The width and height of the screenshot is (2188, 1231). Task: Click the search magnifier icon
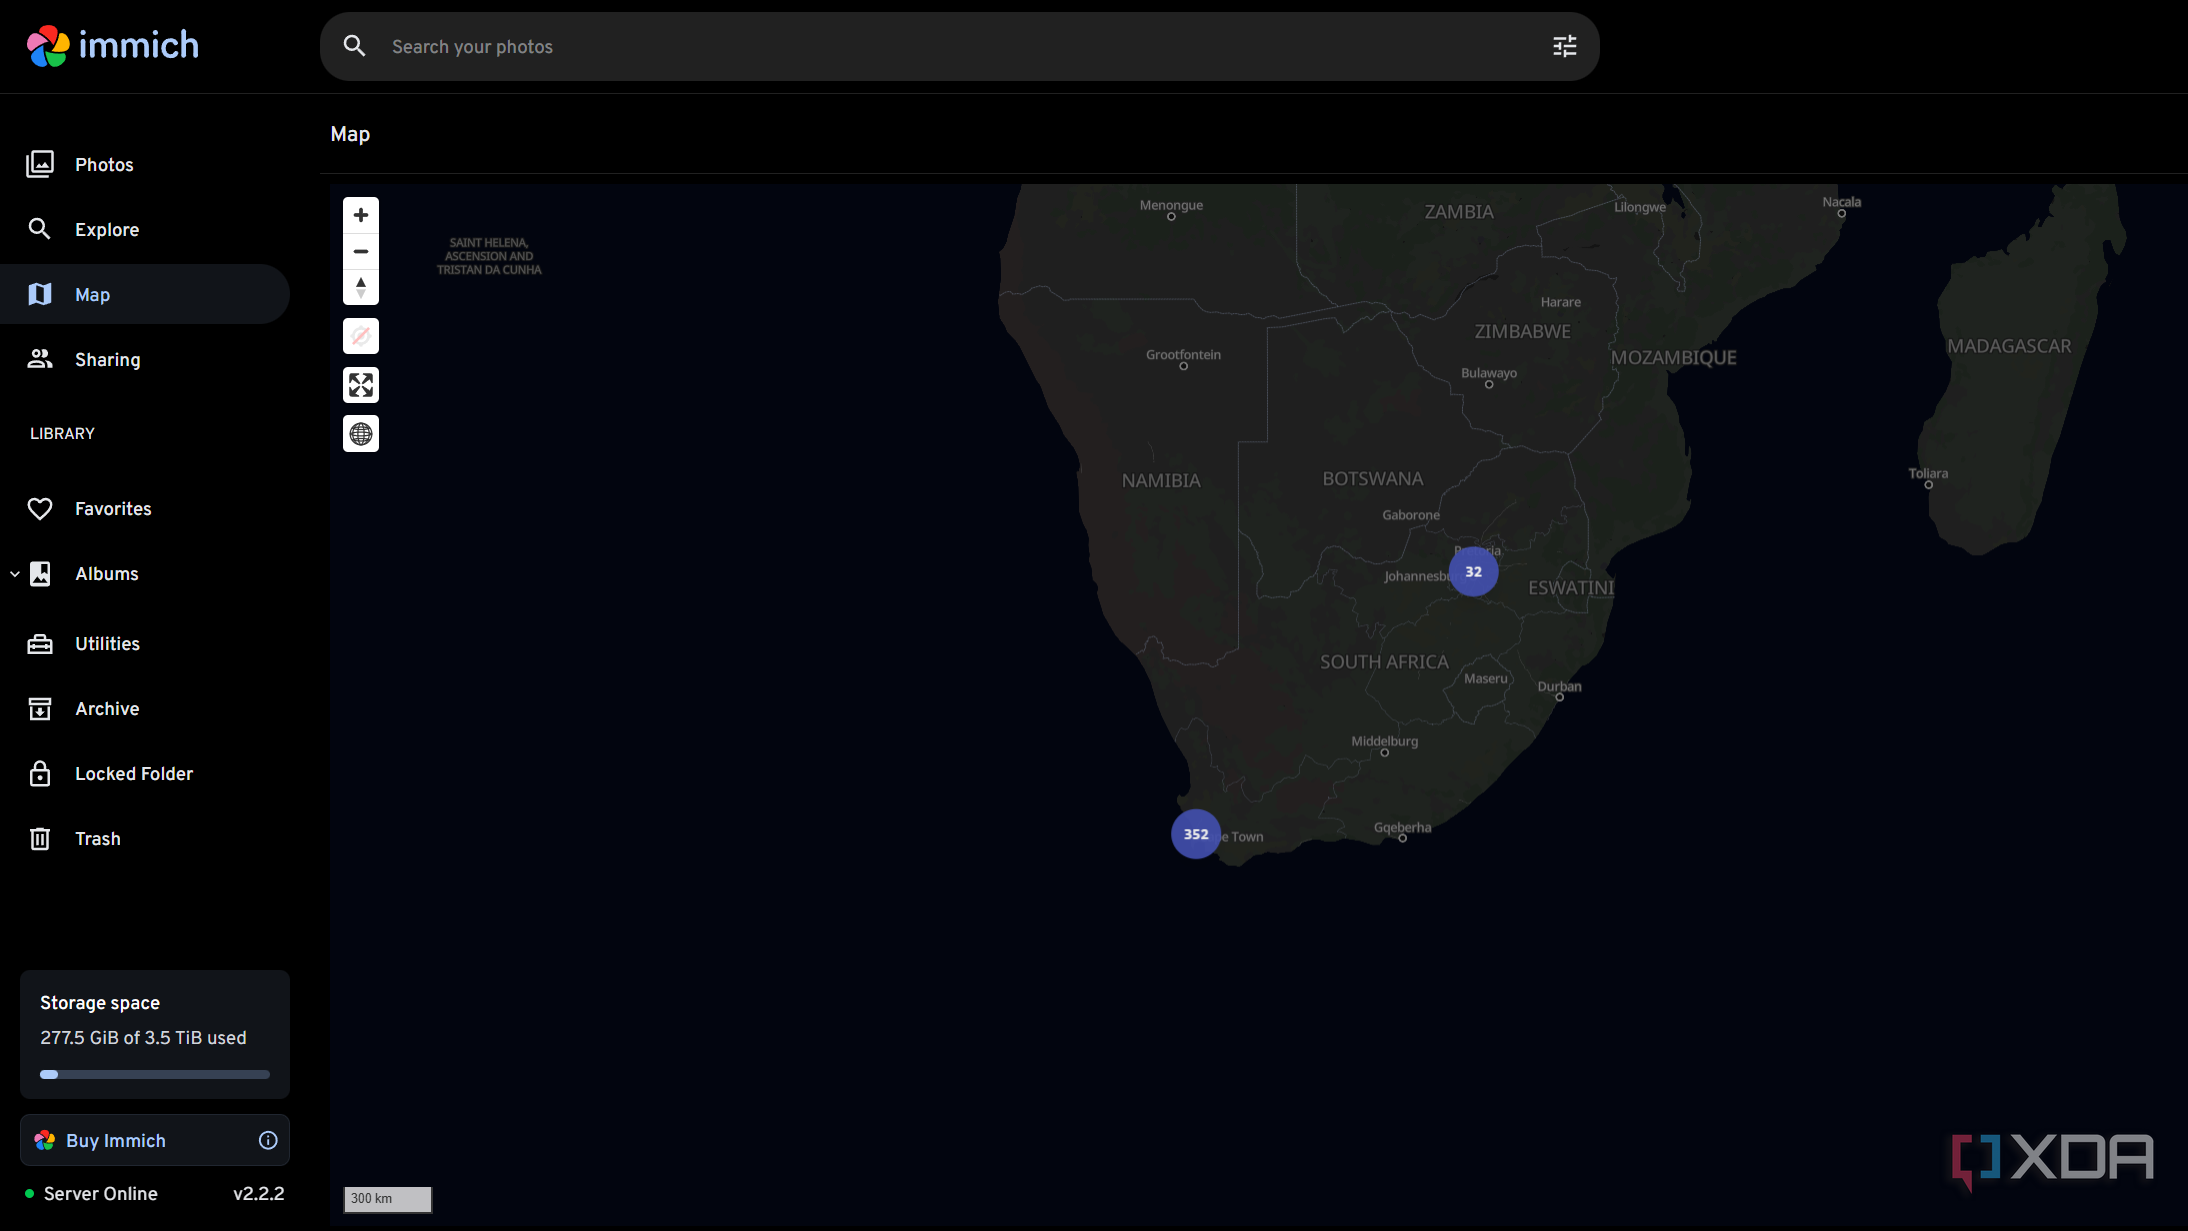tap(354, 46)
